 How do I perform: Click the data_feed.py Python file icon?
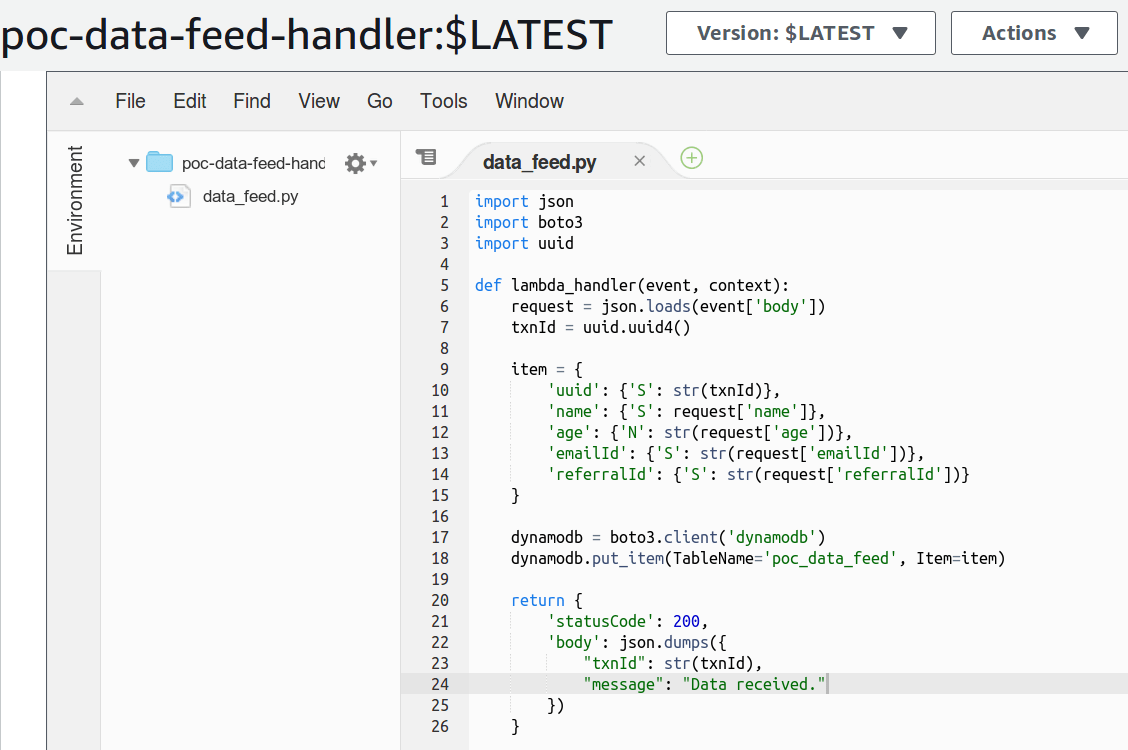(178, 196)
